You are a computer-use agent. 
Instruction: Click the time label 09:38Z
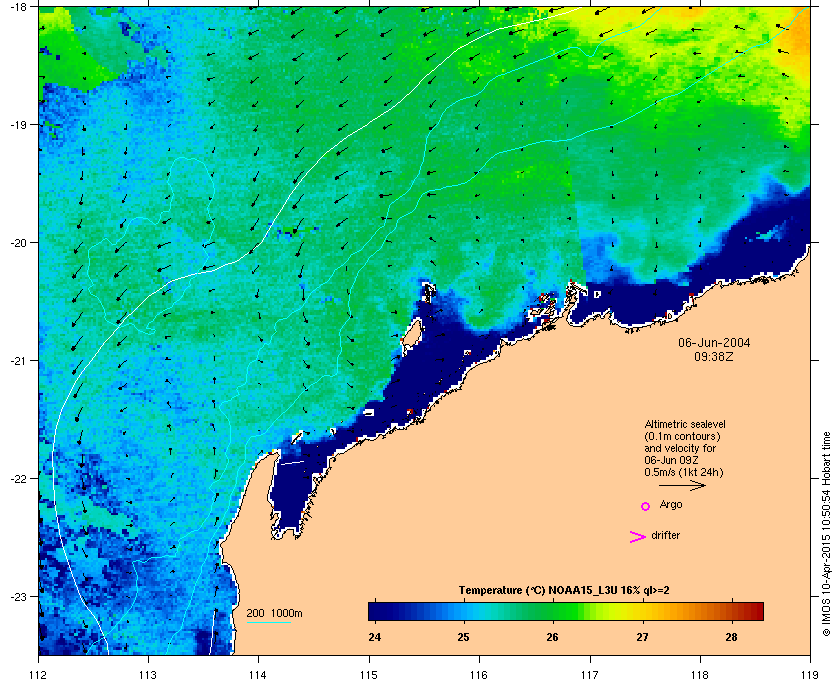coord(714,356)
